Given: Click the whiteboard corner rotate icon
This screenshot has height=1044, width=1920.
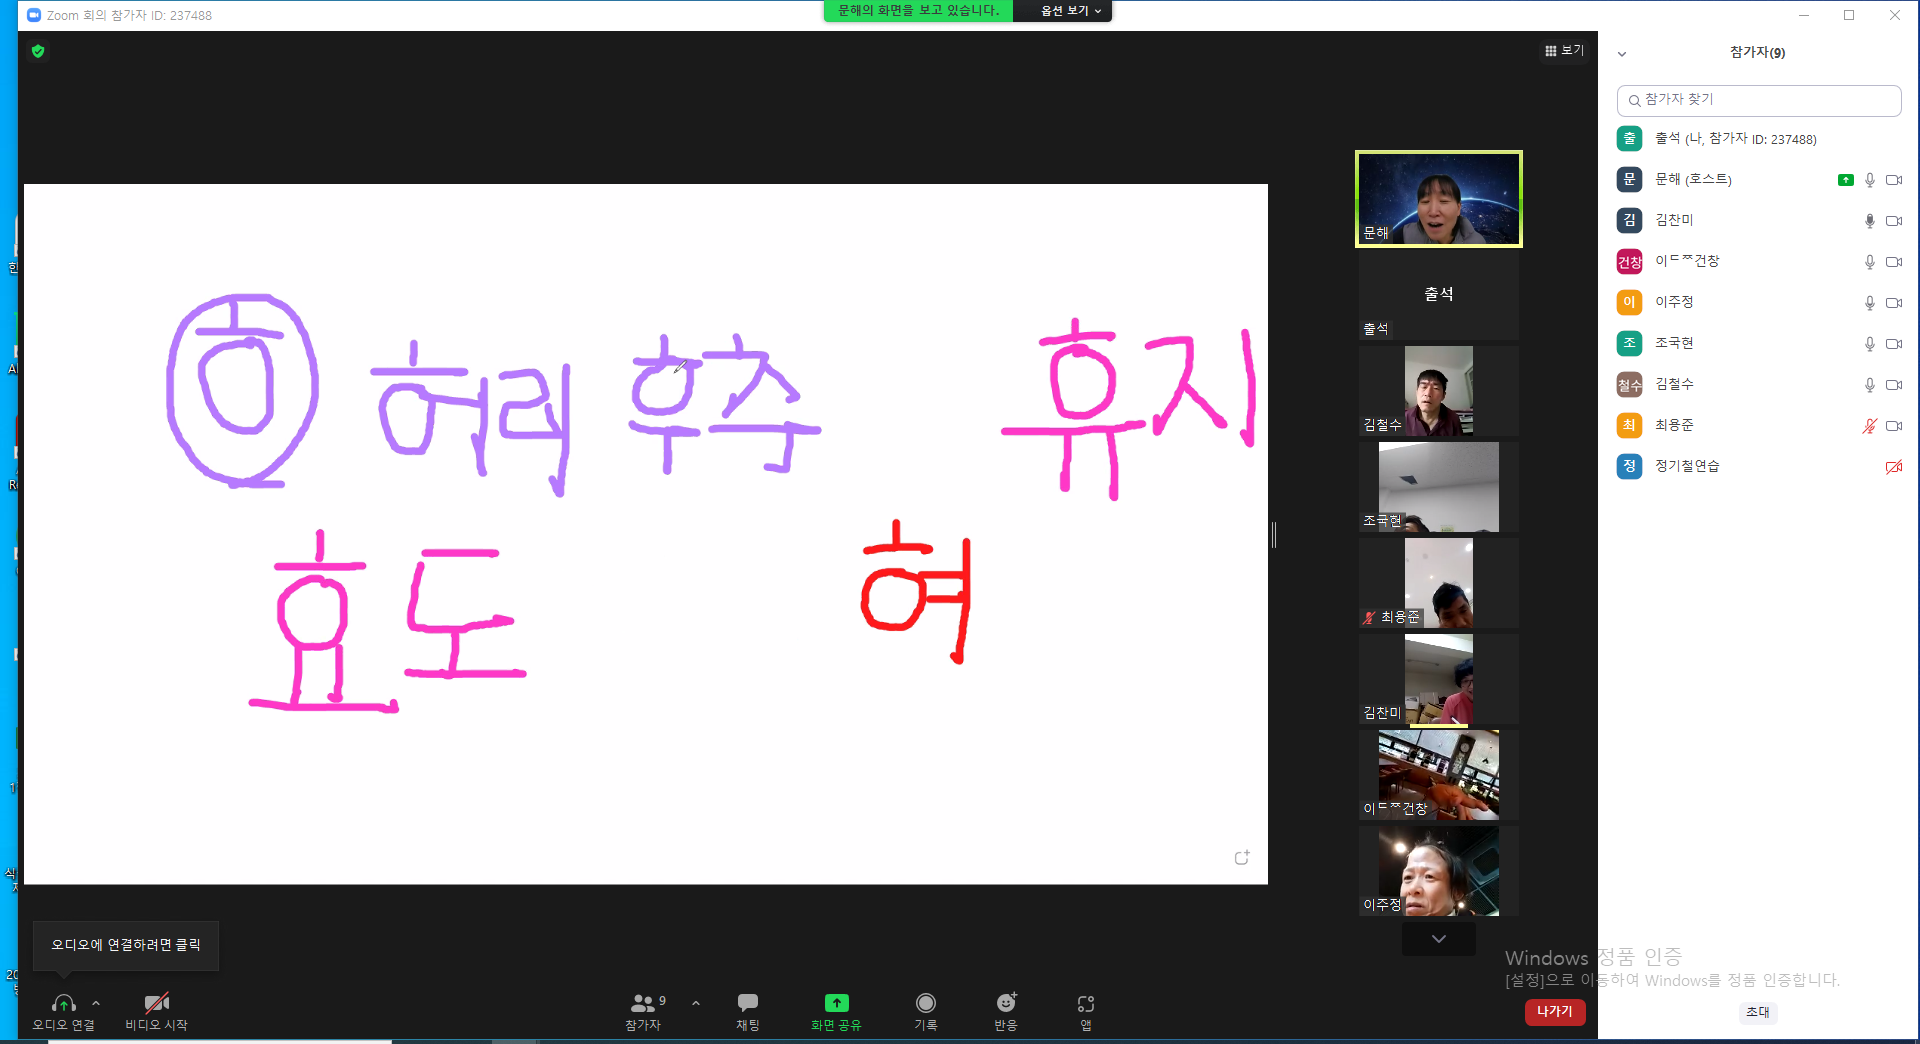Looking at the screenshot, I should [1242, 858].
